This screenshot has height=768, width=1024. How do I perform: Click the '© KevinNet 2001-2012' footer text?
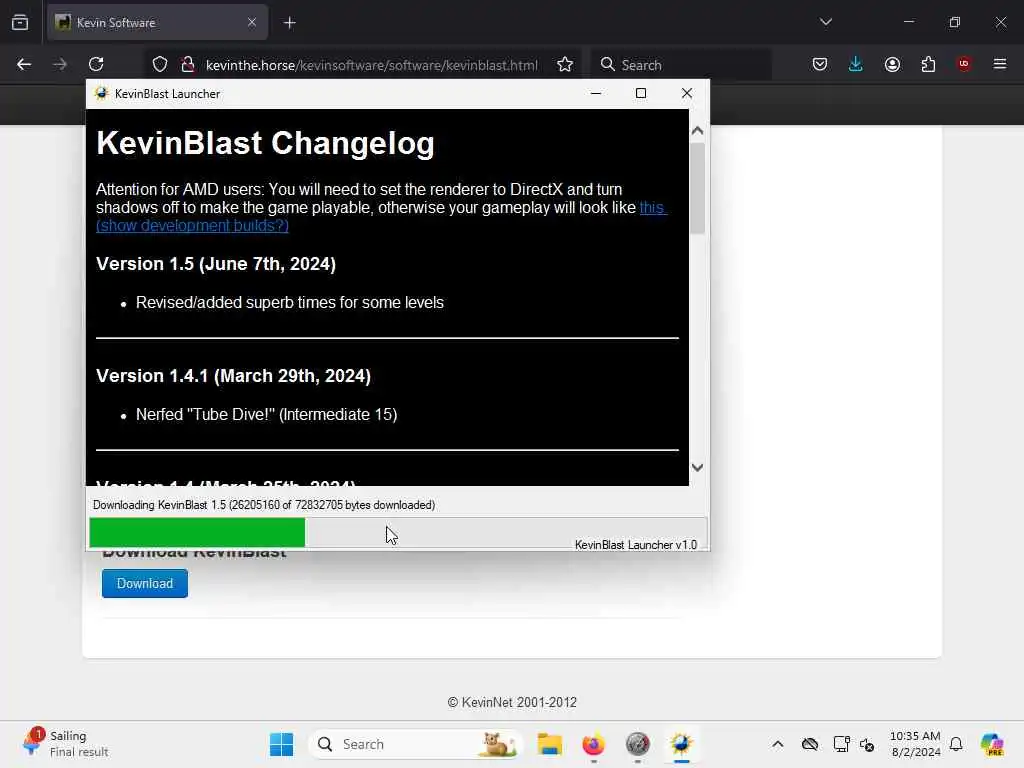click(512, 702)
